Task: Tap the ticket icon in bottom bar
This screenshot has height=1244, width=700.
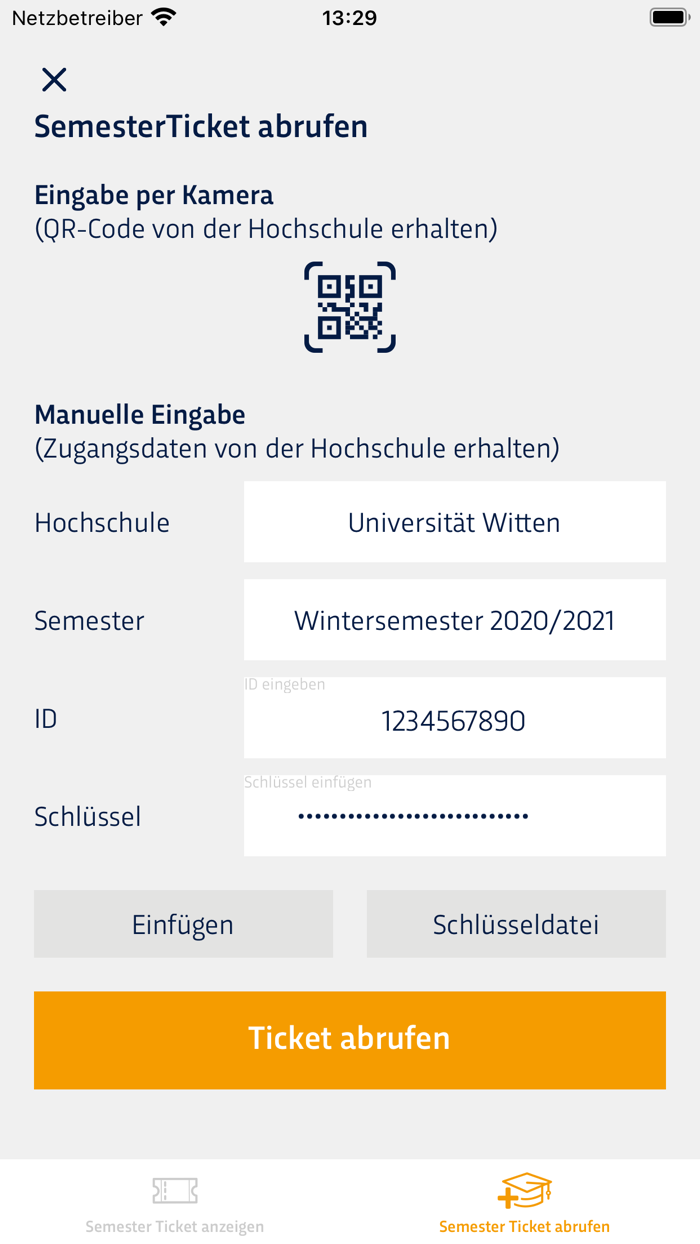Action: (x=175, y=1190)
